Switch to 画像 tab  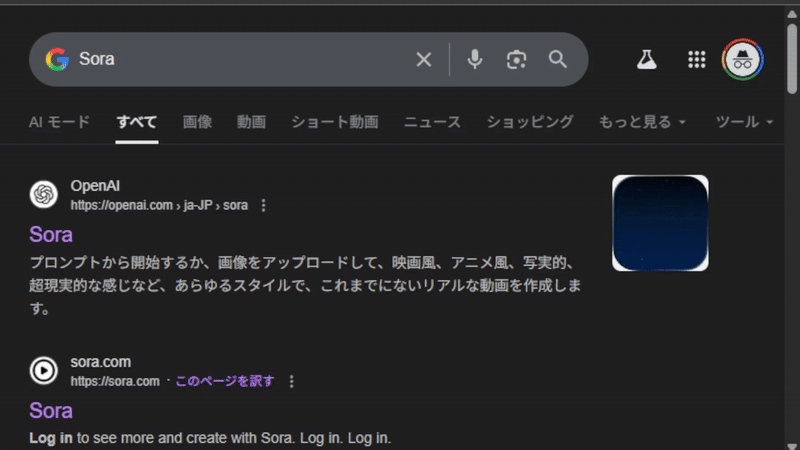click(x=197, y=122)
